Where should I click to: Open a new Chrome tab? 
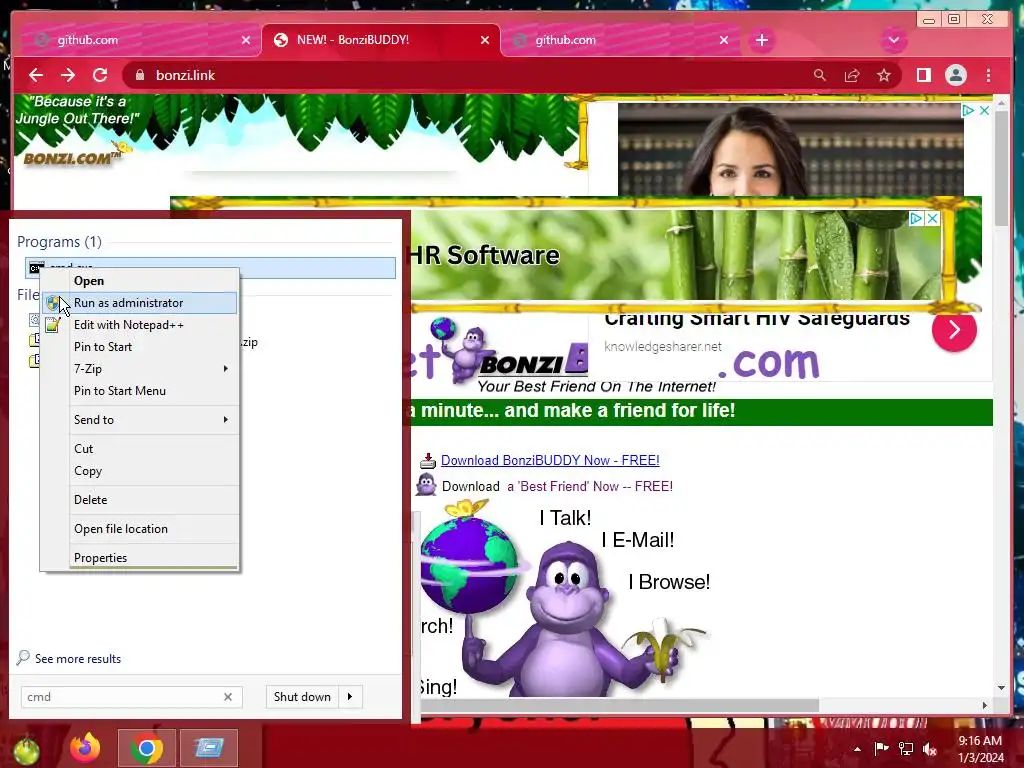pyautogui.click(x=761, y=40)
